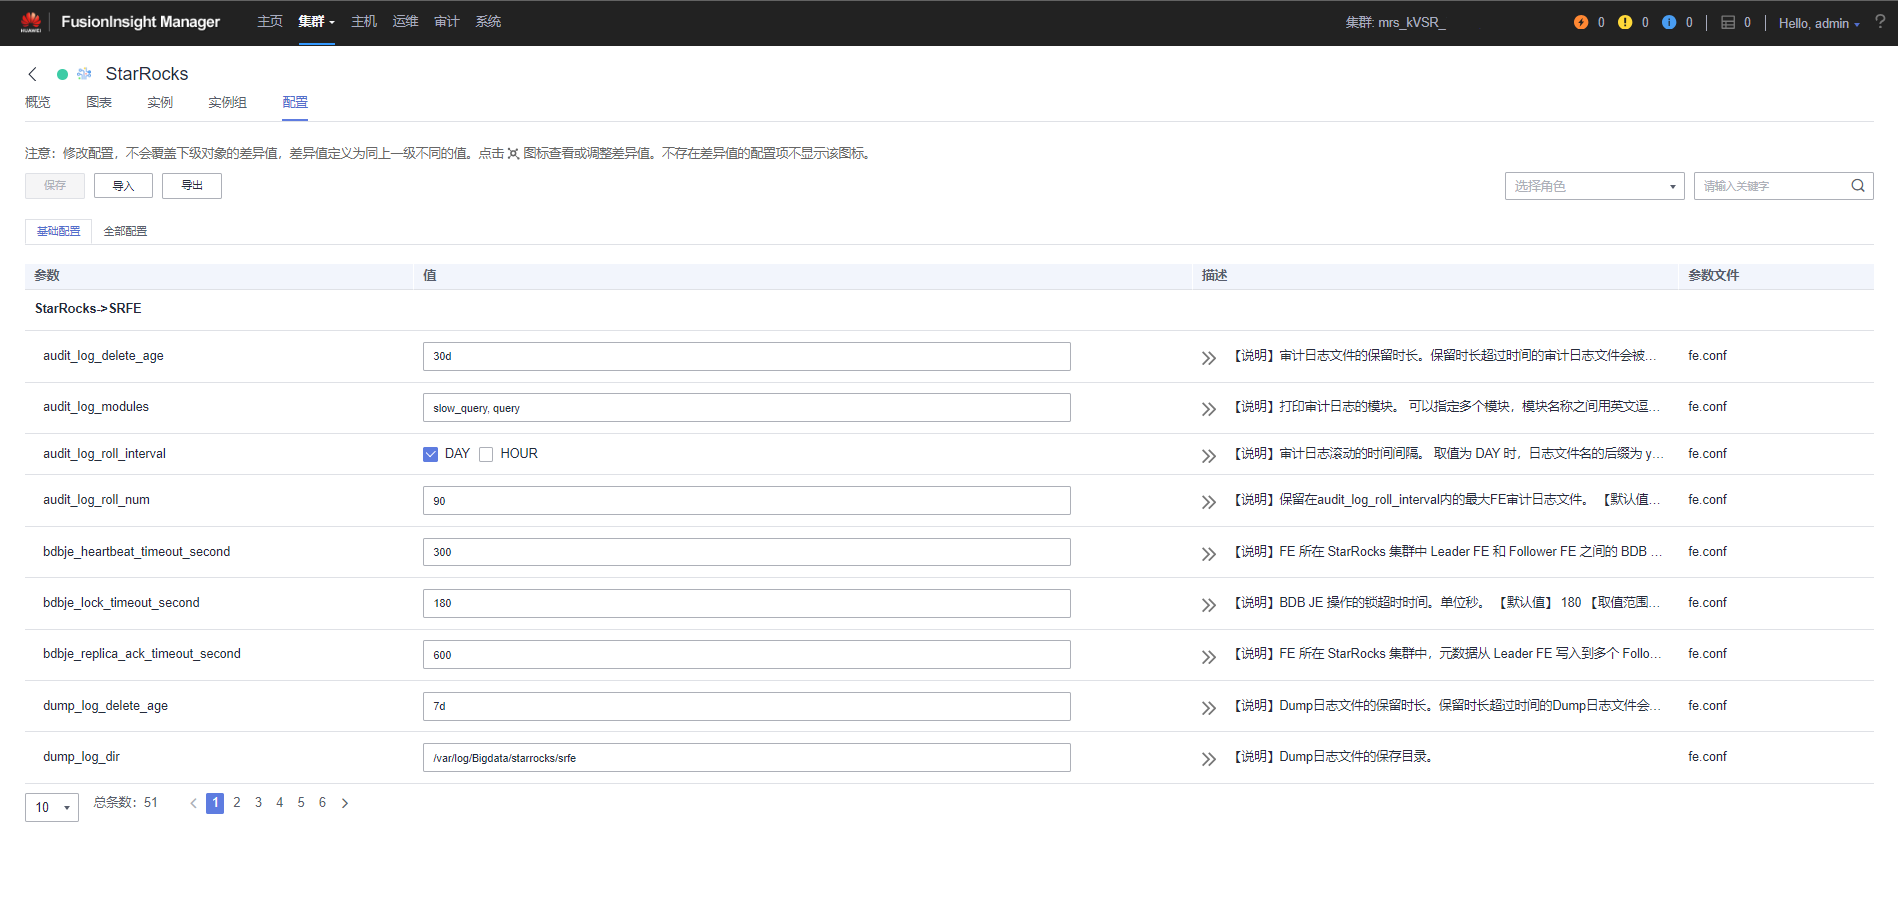This screenshot has height=902, width=1898.
Task: Expand description for bdbje_lock_timeout_second
Action: point(1209,605)
